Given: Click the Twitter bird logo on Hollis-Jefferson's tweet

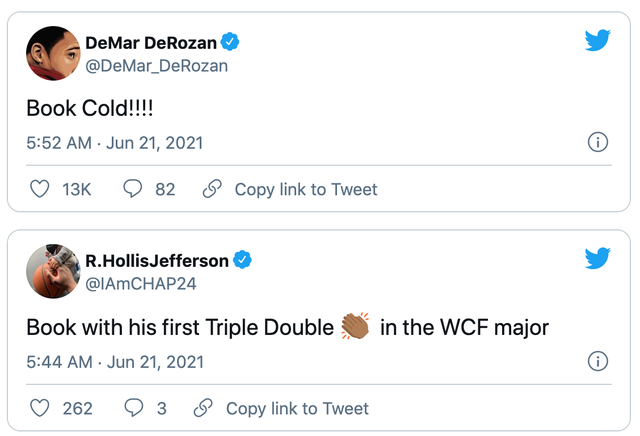Looking at the screenshot, I should [597, 258].
